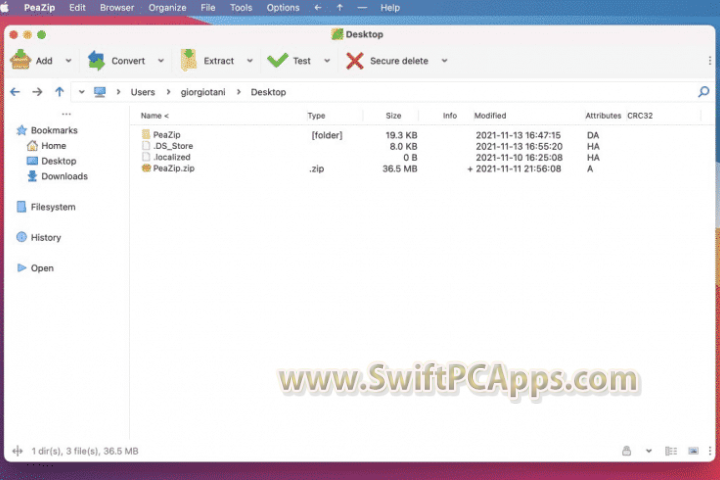Sort by the Name column header
720x480 pixels.
(x=155, y=116)
